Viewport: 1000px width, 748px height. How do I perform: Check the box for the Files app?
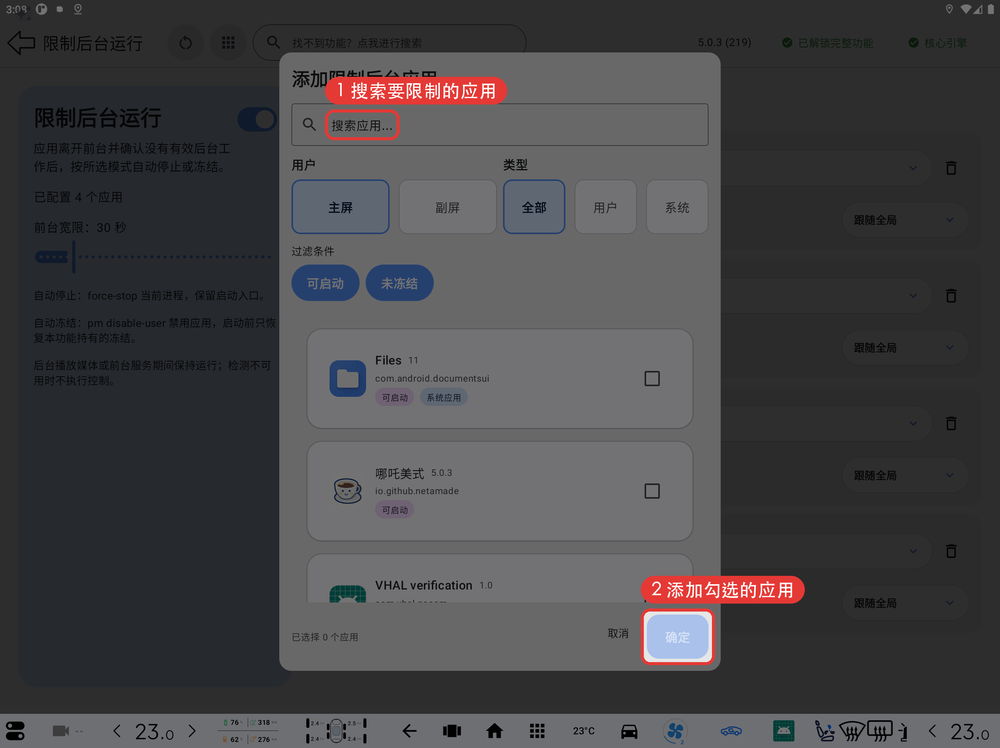coord(652,378)
